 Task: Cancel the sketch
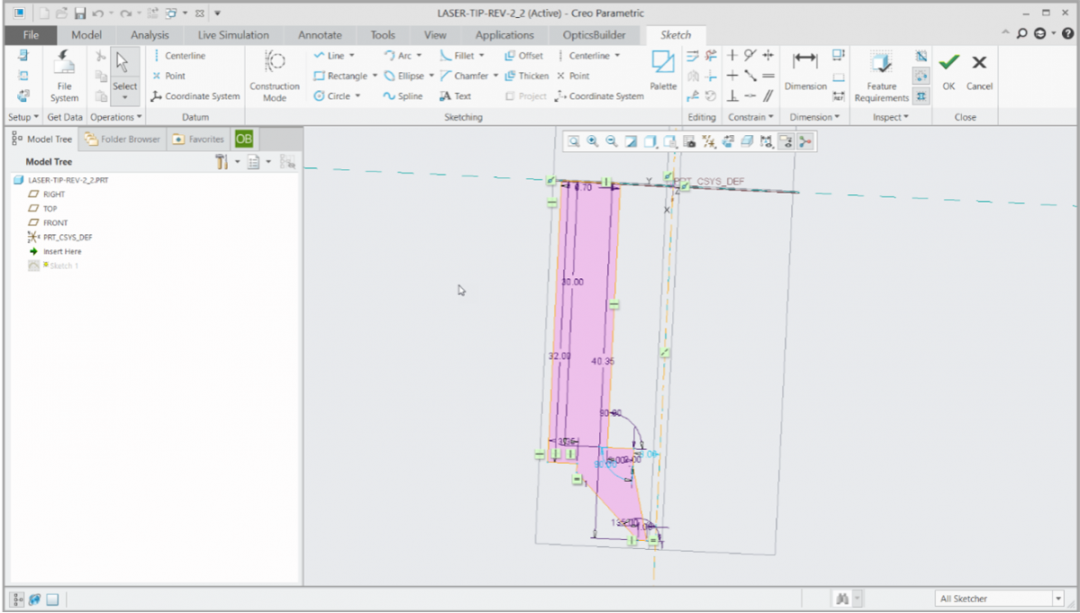pos(979,70)
